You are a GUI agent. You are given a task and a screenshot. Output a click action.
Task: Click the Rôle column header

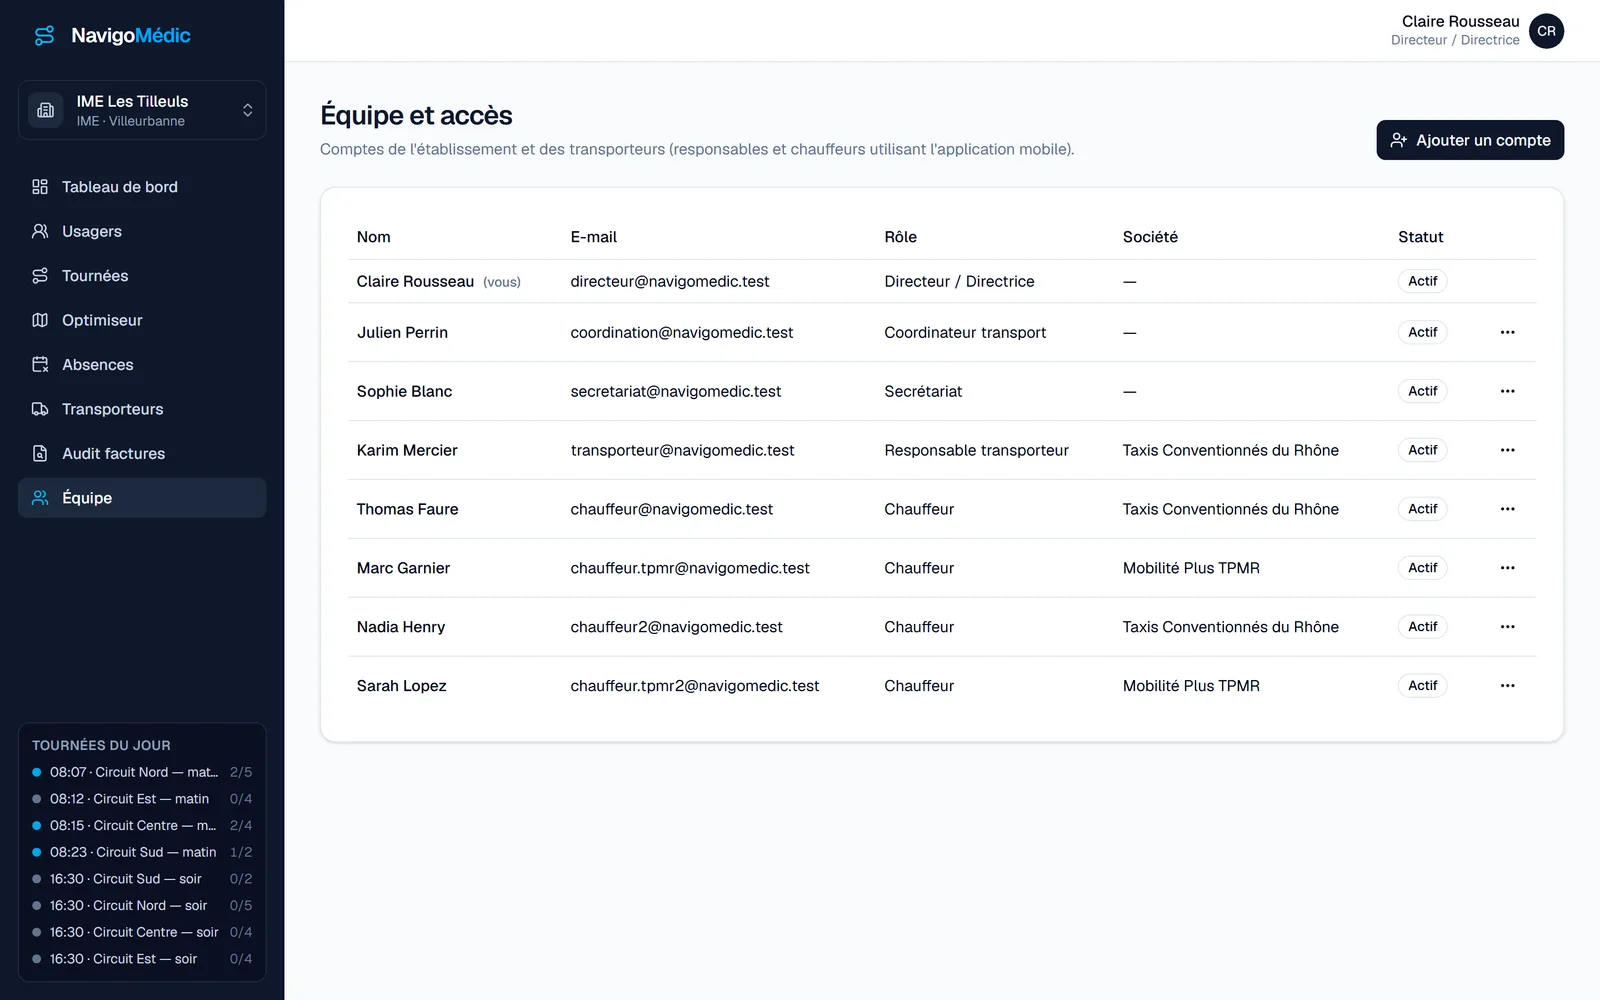(900, 237)
